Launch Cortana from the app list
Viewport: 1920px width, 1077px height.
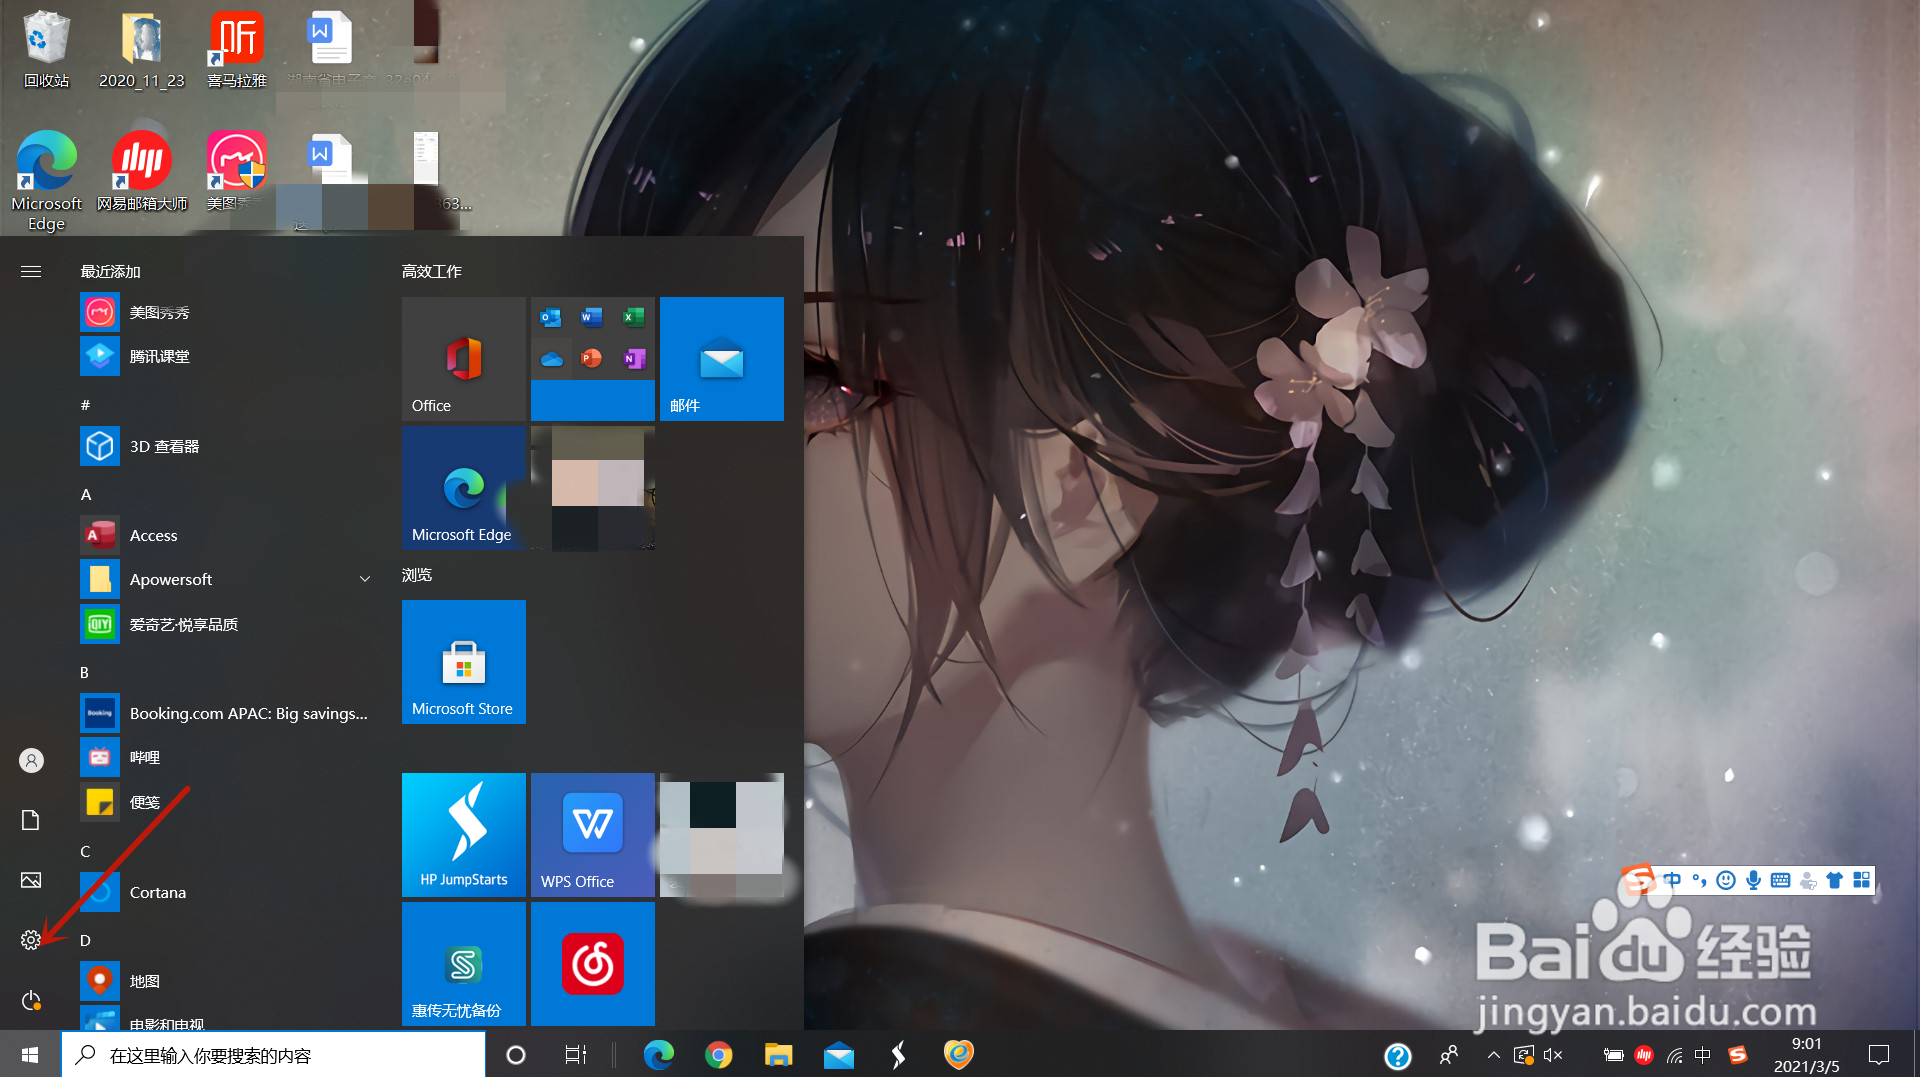[225, 892]
